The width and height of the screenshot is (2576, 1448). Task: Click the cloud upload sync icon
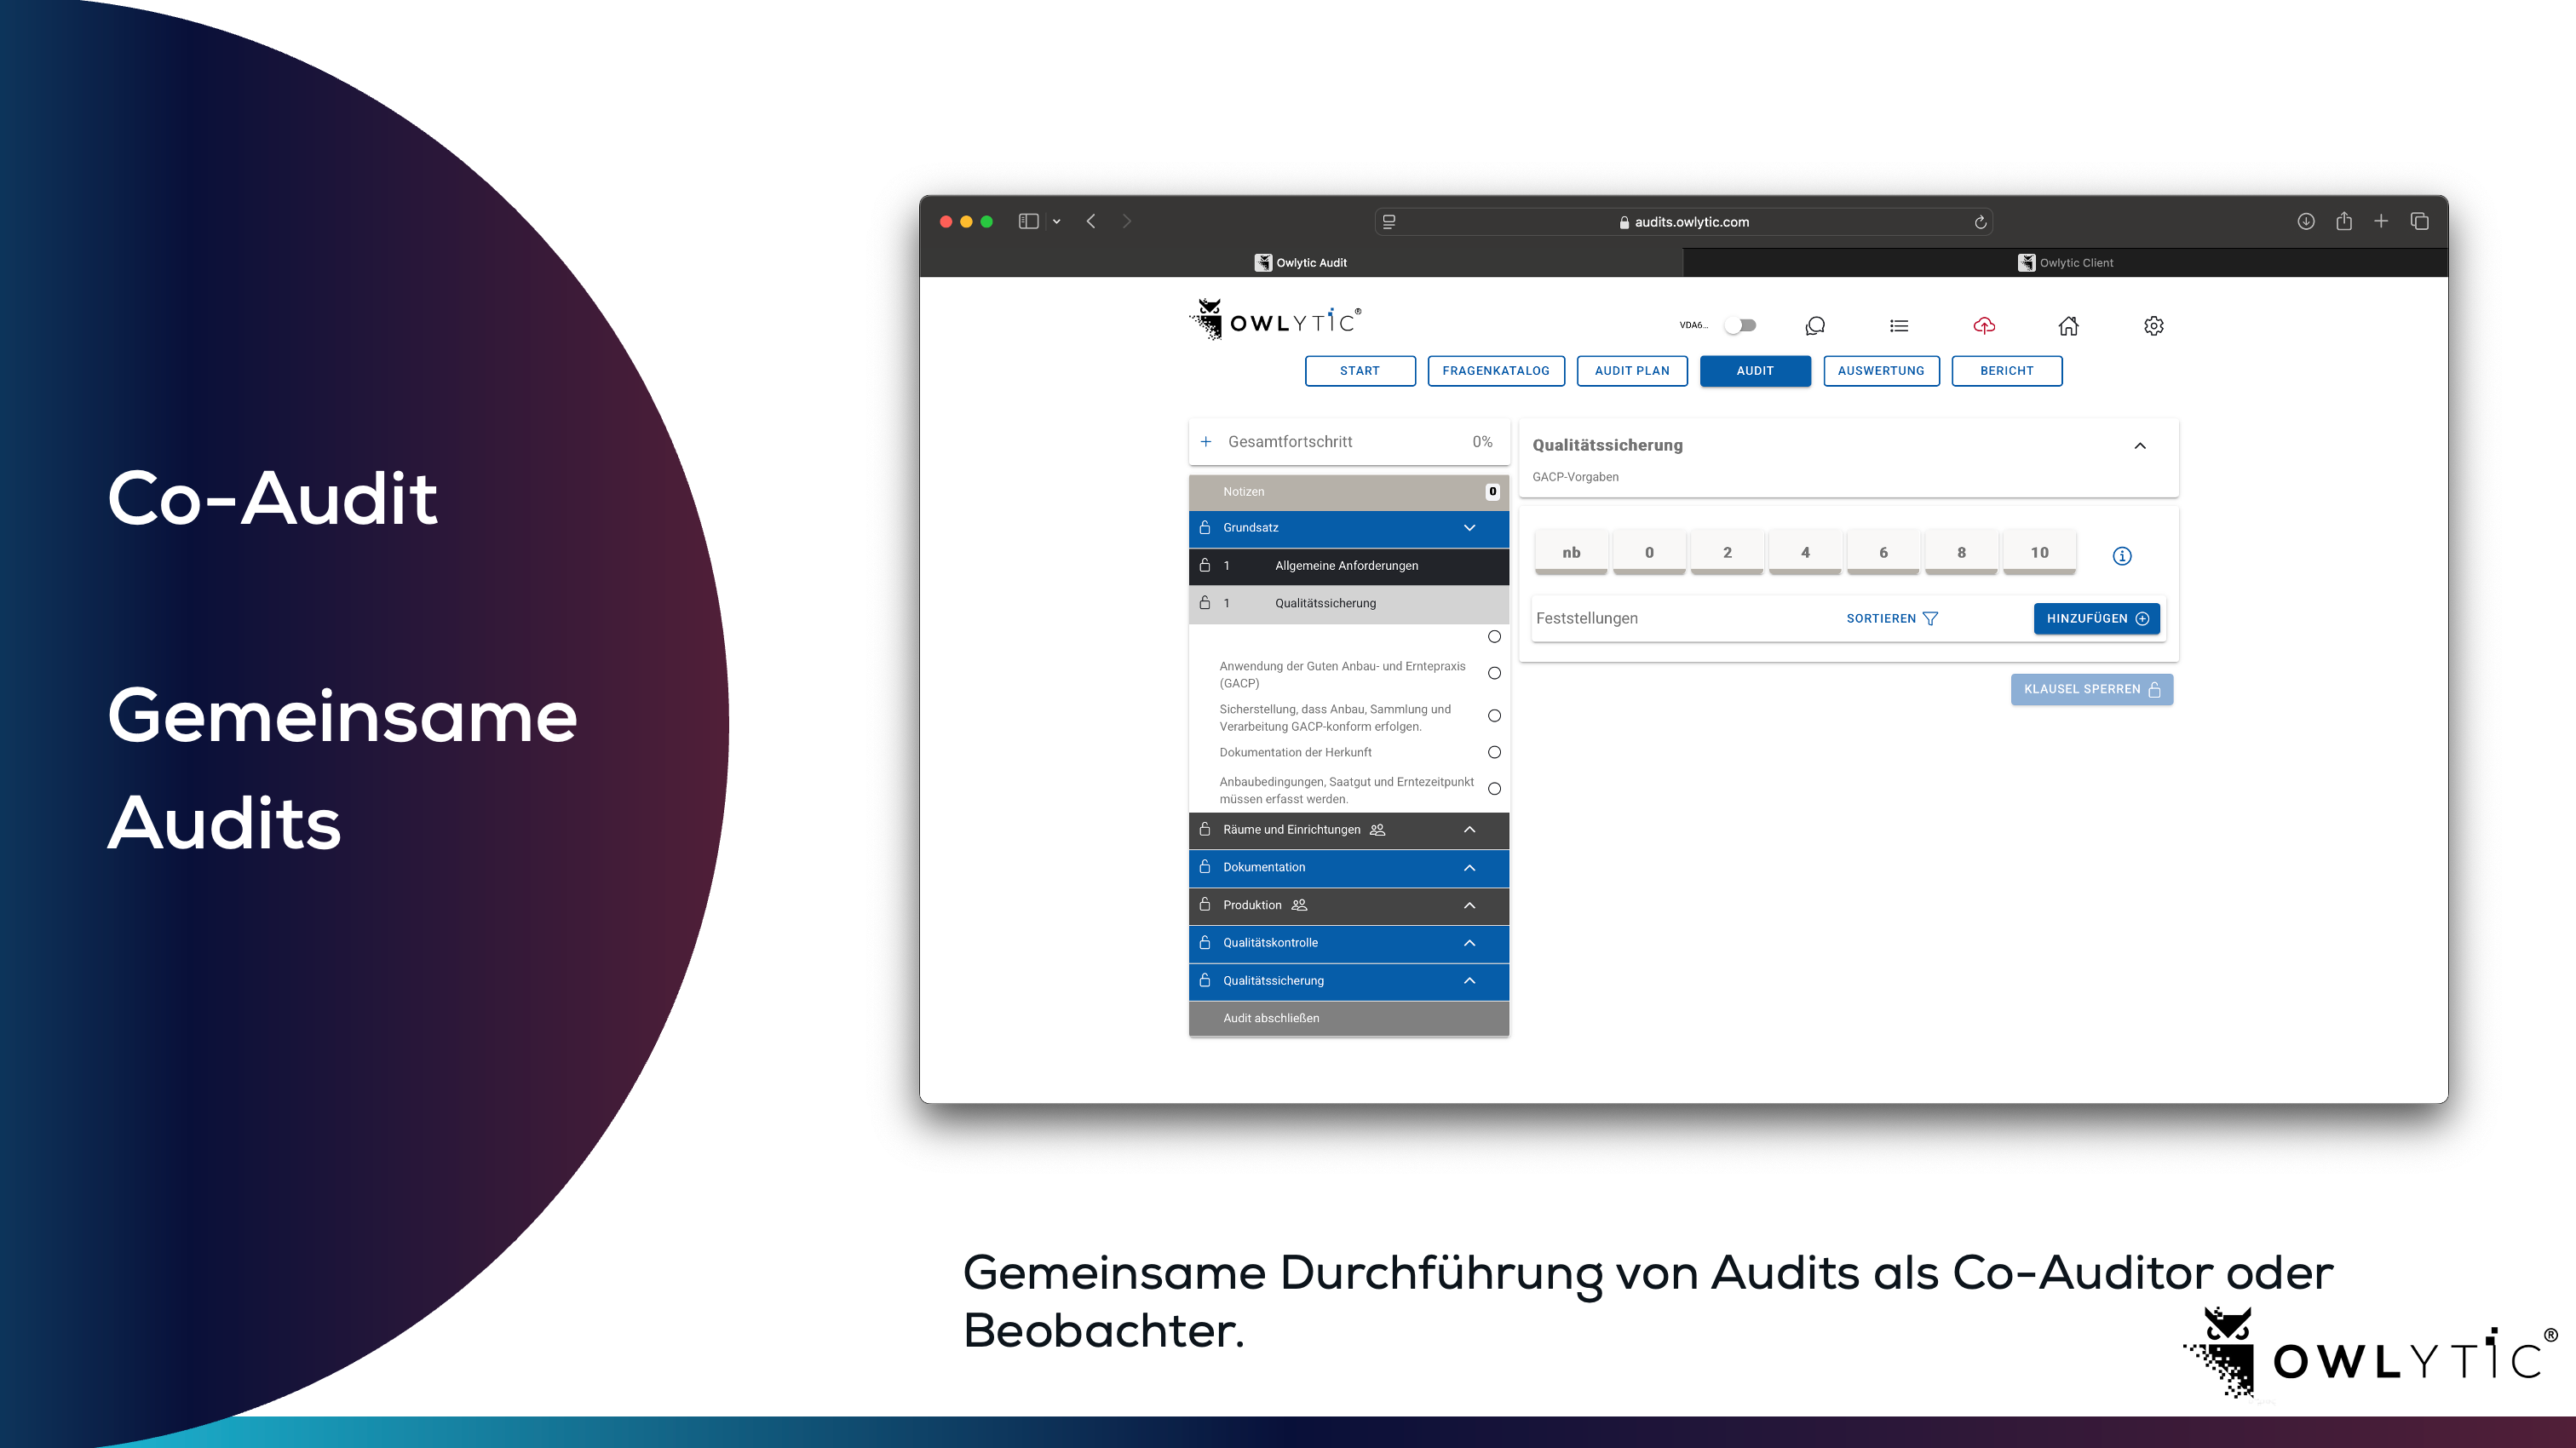pos(1984,326)
